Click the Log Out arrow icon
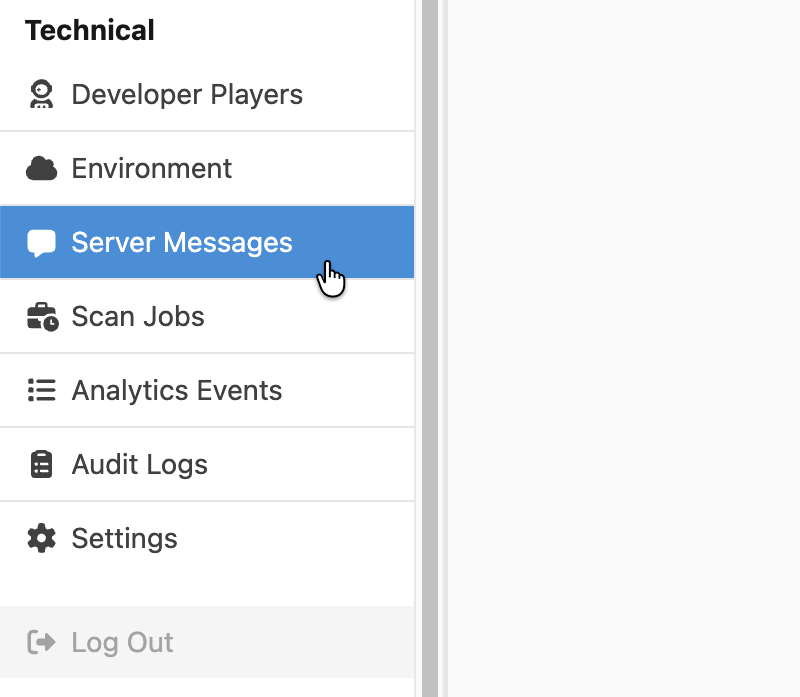 point(41,643)
